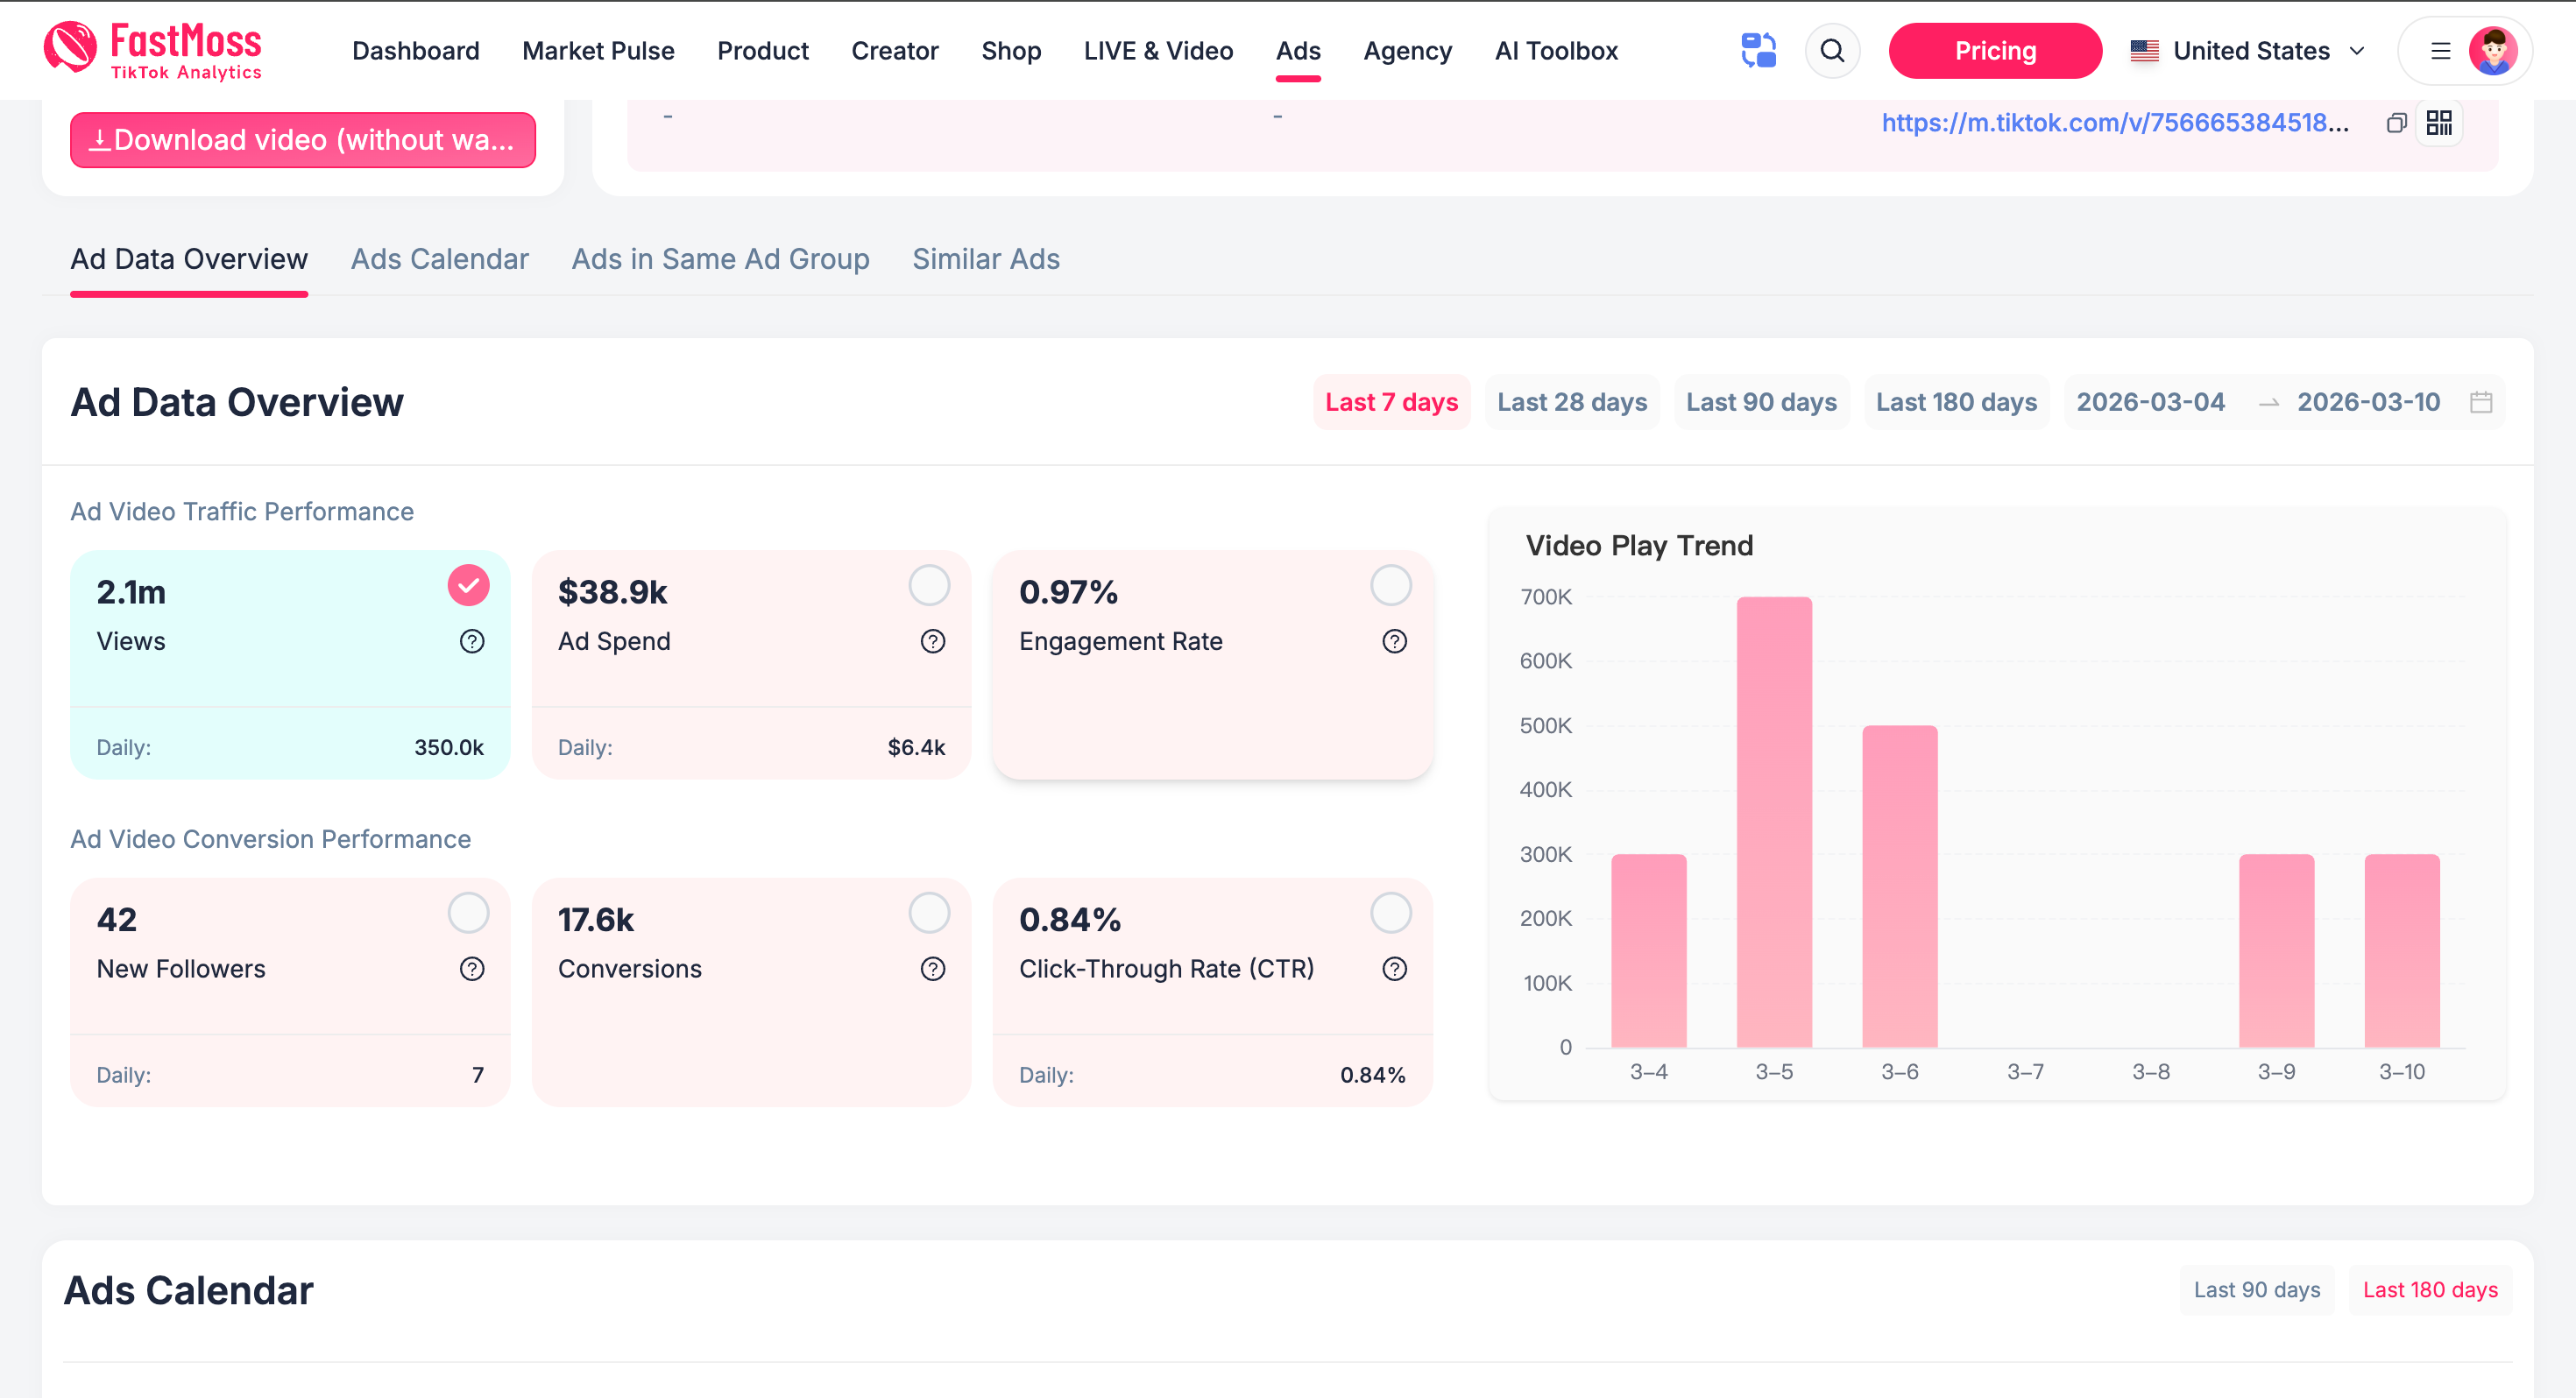2576x1398 pixels.
Task: Open the truncated m.tiktok.com video link
Action: click(2115, 123)
